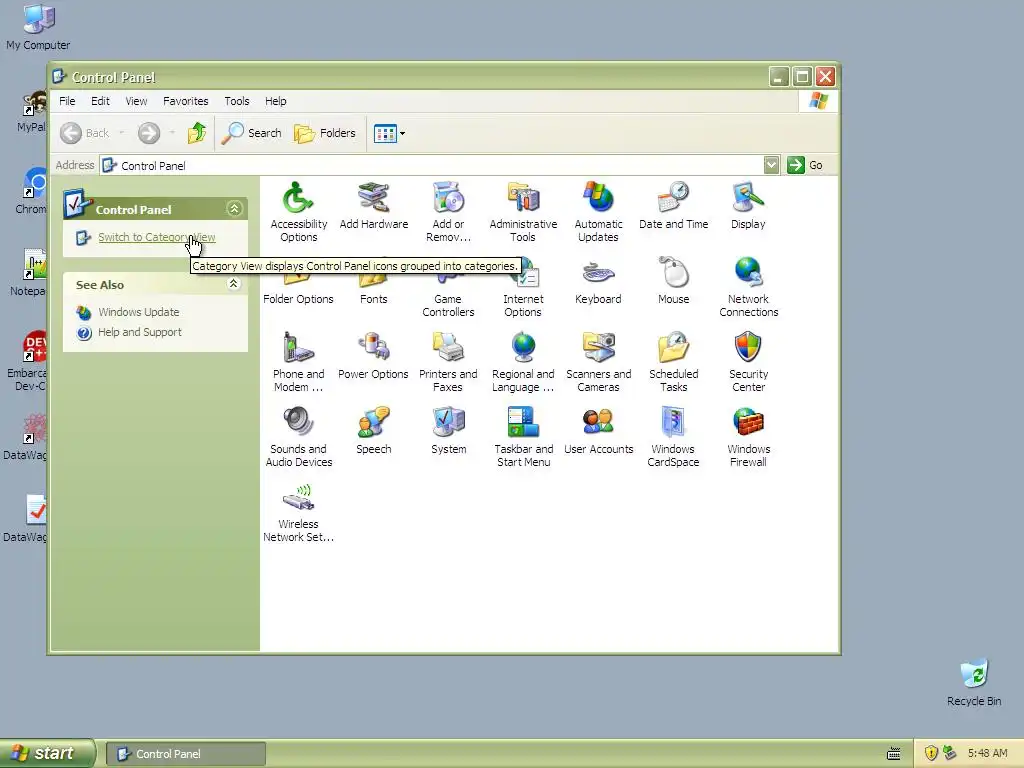Image resolution: width=1024 pixels, height=768 pixels.
Task: Click the Up folder toolbar button
Action: (x=197, y=133)
